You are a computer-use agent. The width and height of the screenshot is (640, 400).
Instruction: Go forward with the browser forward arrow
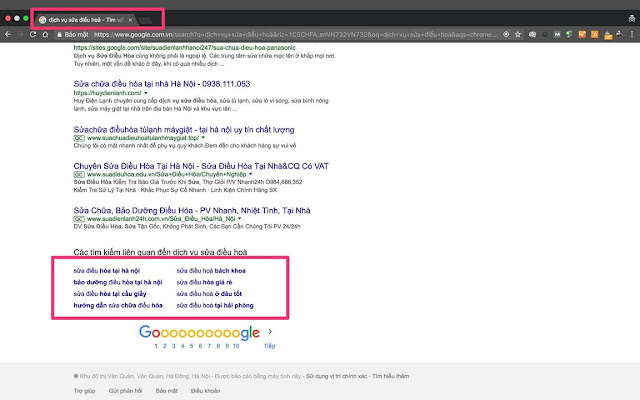click(x=20, y=35)
